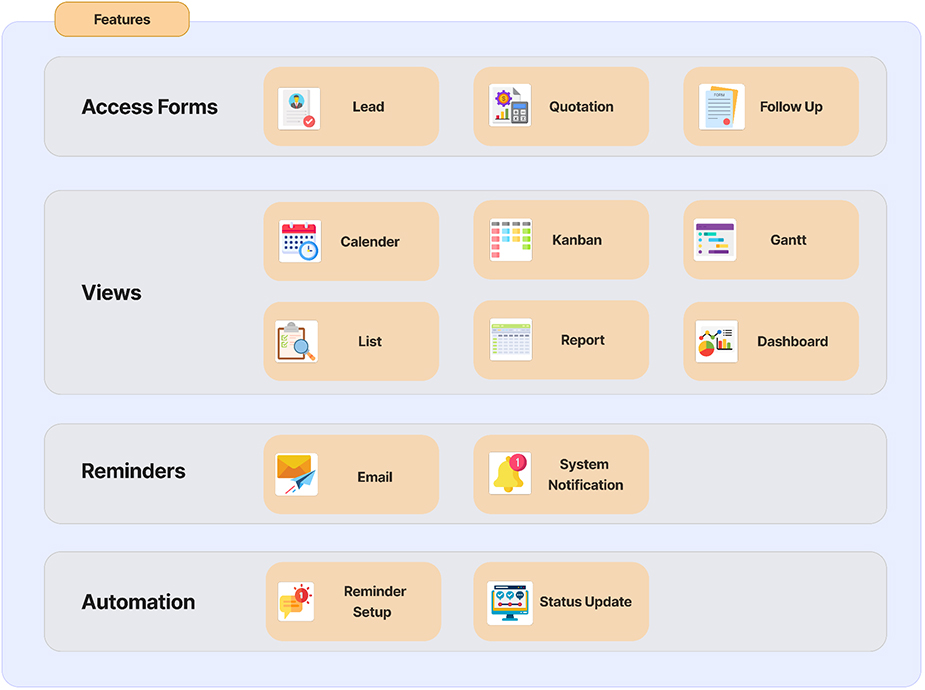Screen dimensions: 925x690
Task: Open the Status Update monitor icon
Action: [509, 603]
